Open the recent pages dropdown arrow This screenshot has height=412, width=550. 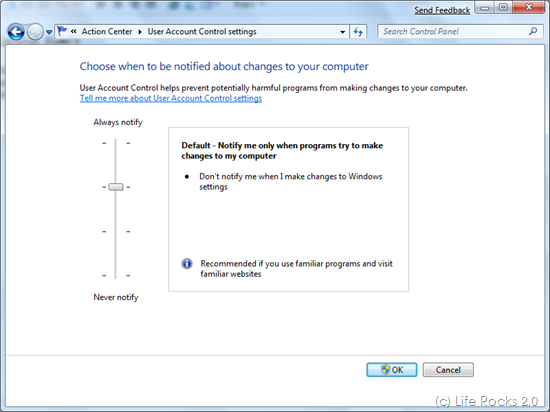49,32
